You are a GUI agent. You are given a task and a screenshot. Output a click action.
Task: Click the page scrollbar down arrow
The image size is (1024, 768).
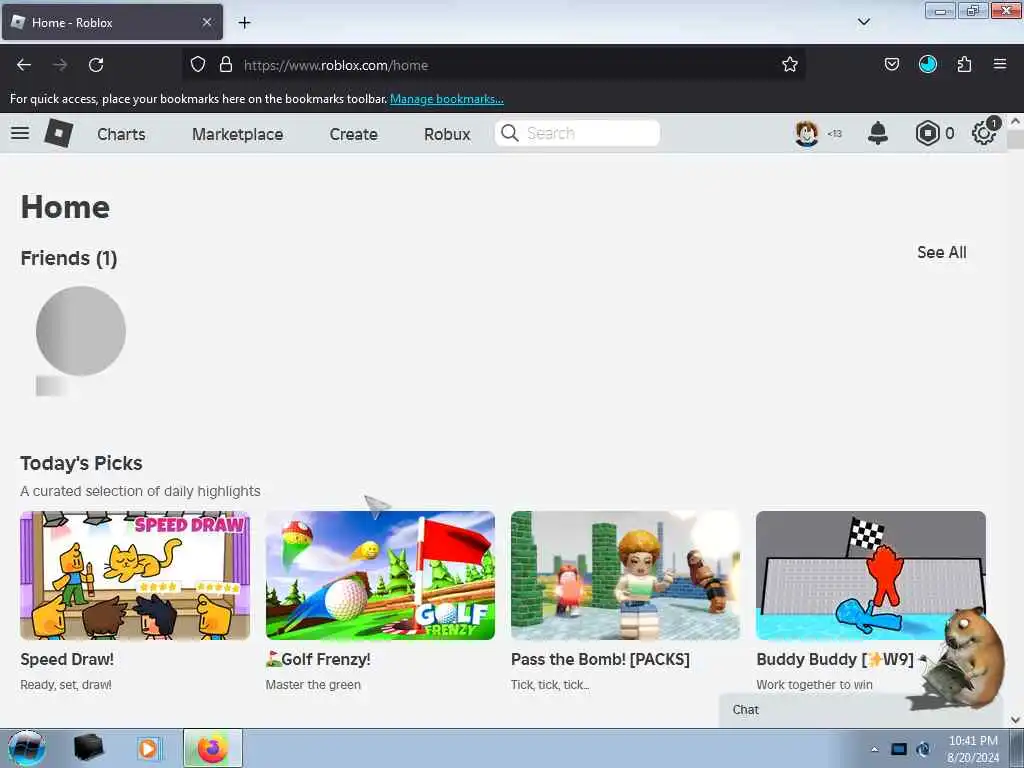pos(1015,720)
